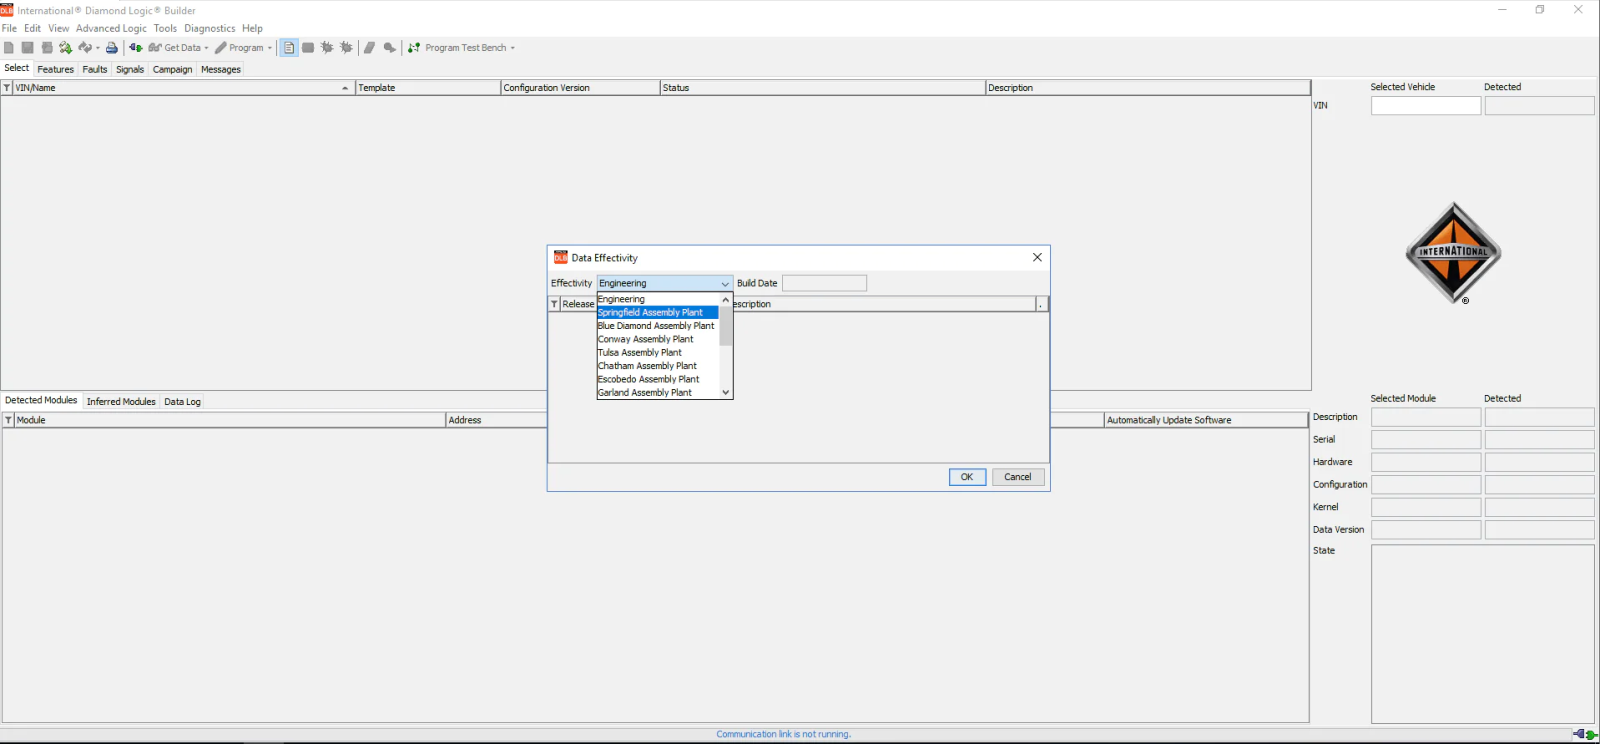
Task: Switch to the Campaign tab
Action: pyautogui.click(x=172, y=69)
